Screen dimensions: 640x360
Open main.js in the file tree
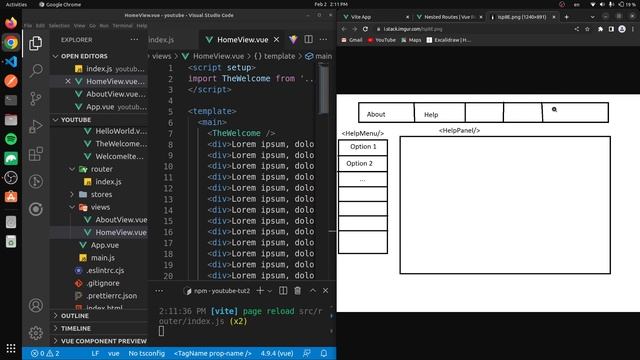tap(102, 258)
